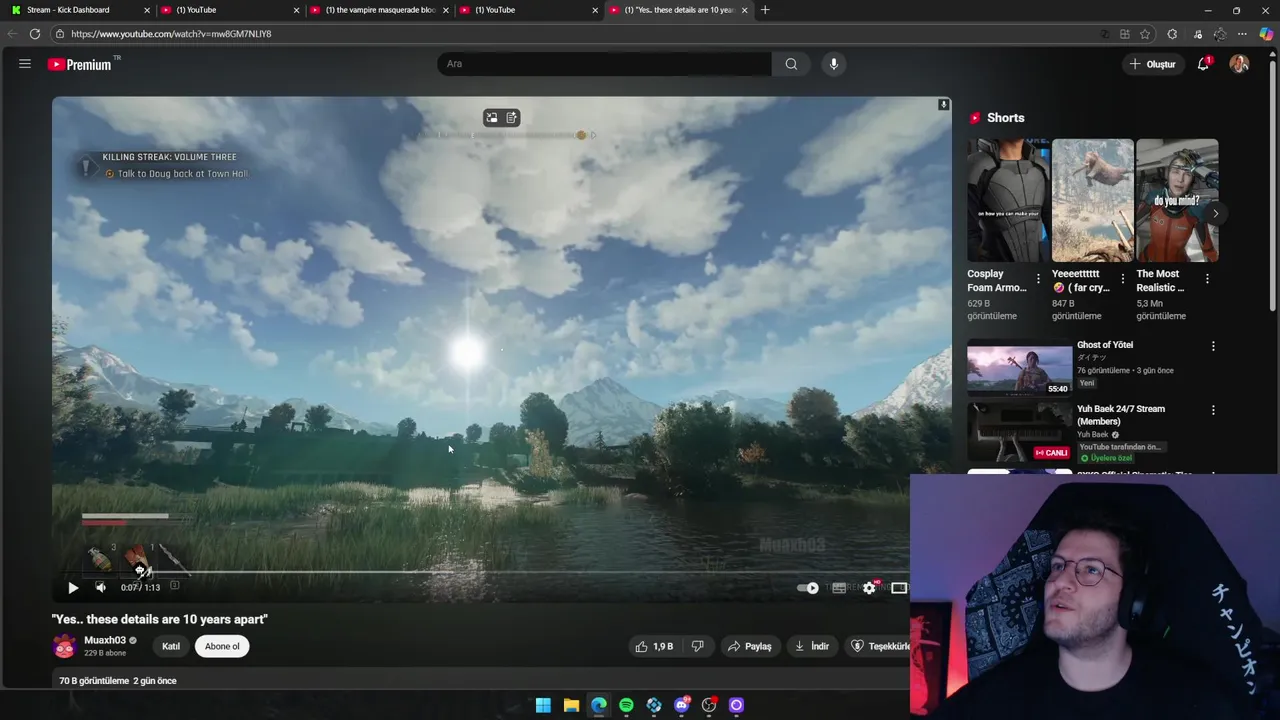This screenshot has width=1280, height=720.
Task: Close the Stream - Kick Dashboard tab
Action: click(x=147, y=10)
